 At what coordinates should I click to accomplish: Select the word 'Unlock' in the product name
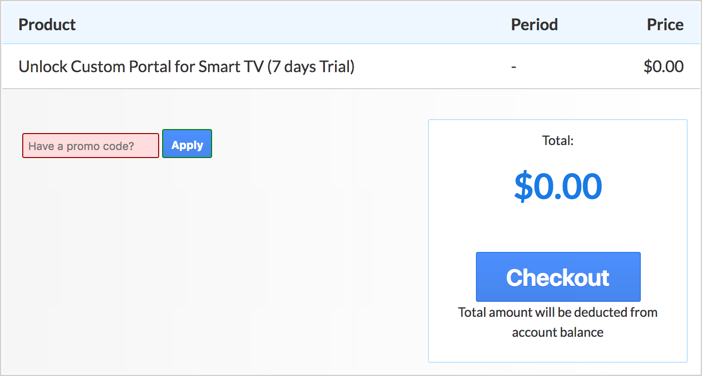click(43, 67)
